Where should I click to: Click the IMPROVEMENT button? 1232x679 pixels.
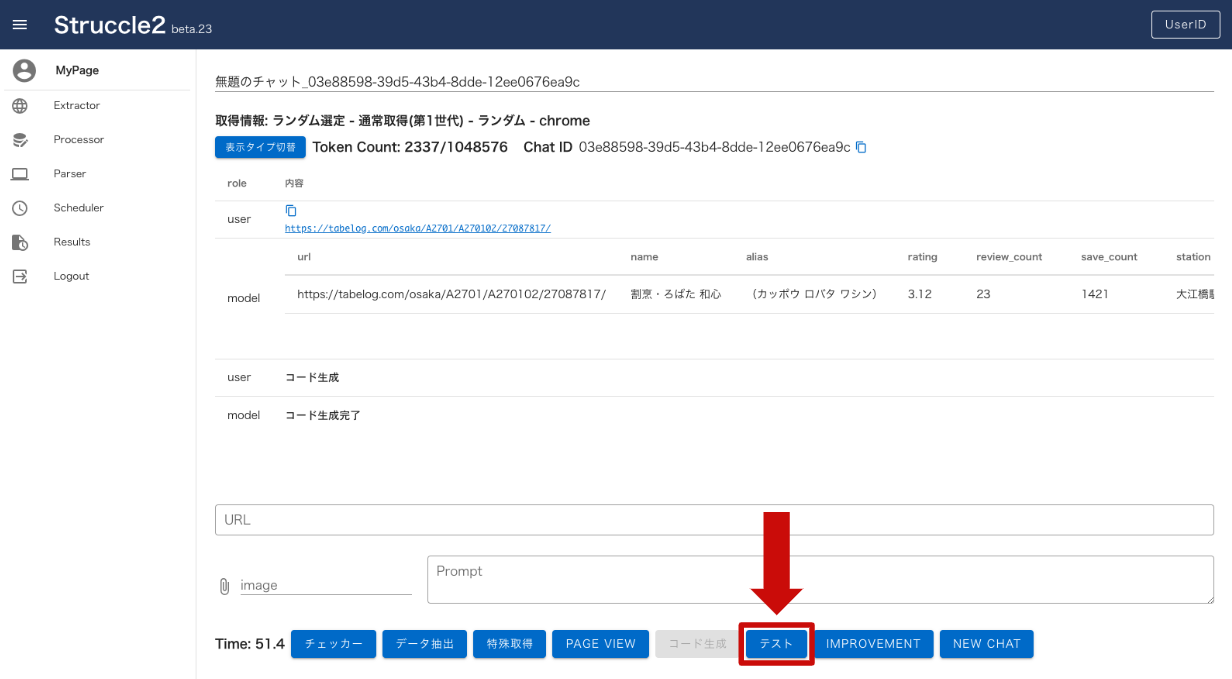[872, 644]
